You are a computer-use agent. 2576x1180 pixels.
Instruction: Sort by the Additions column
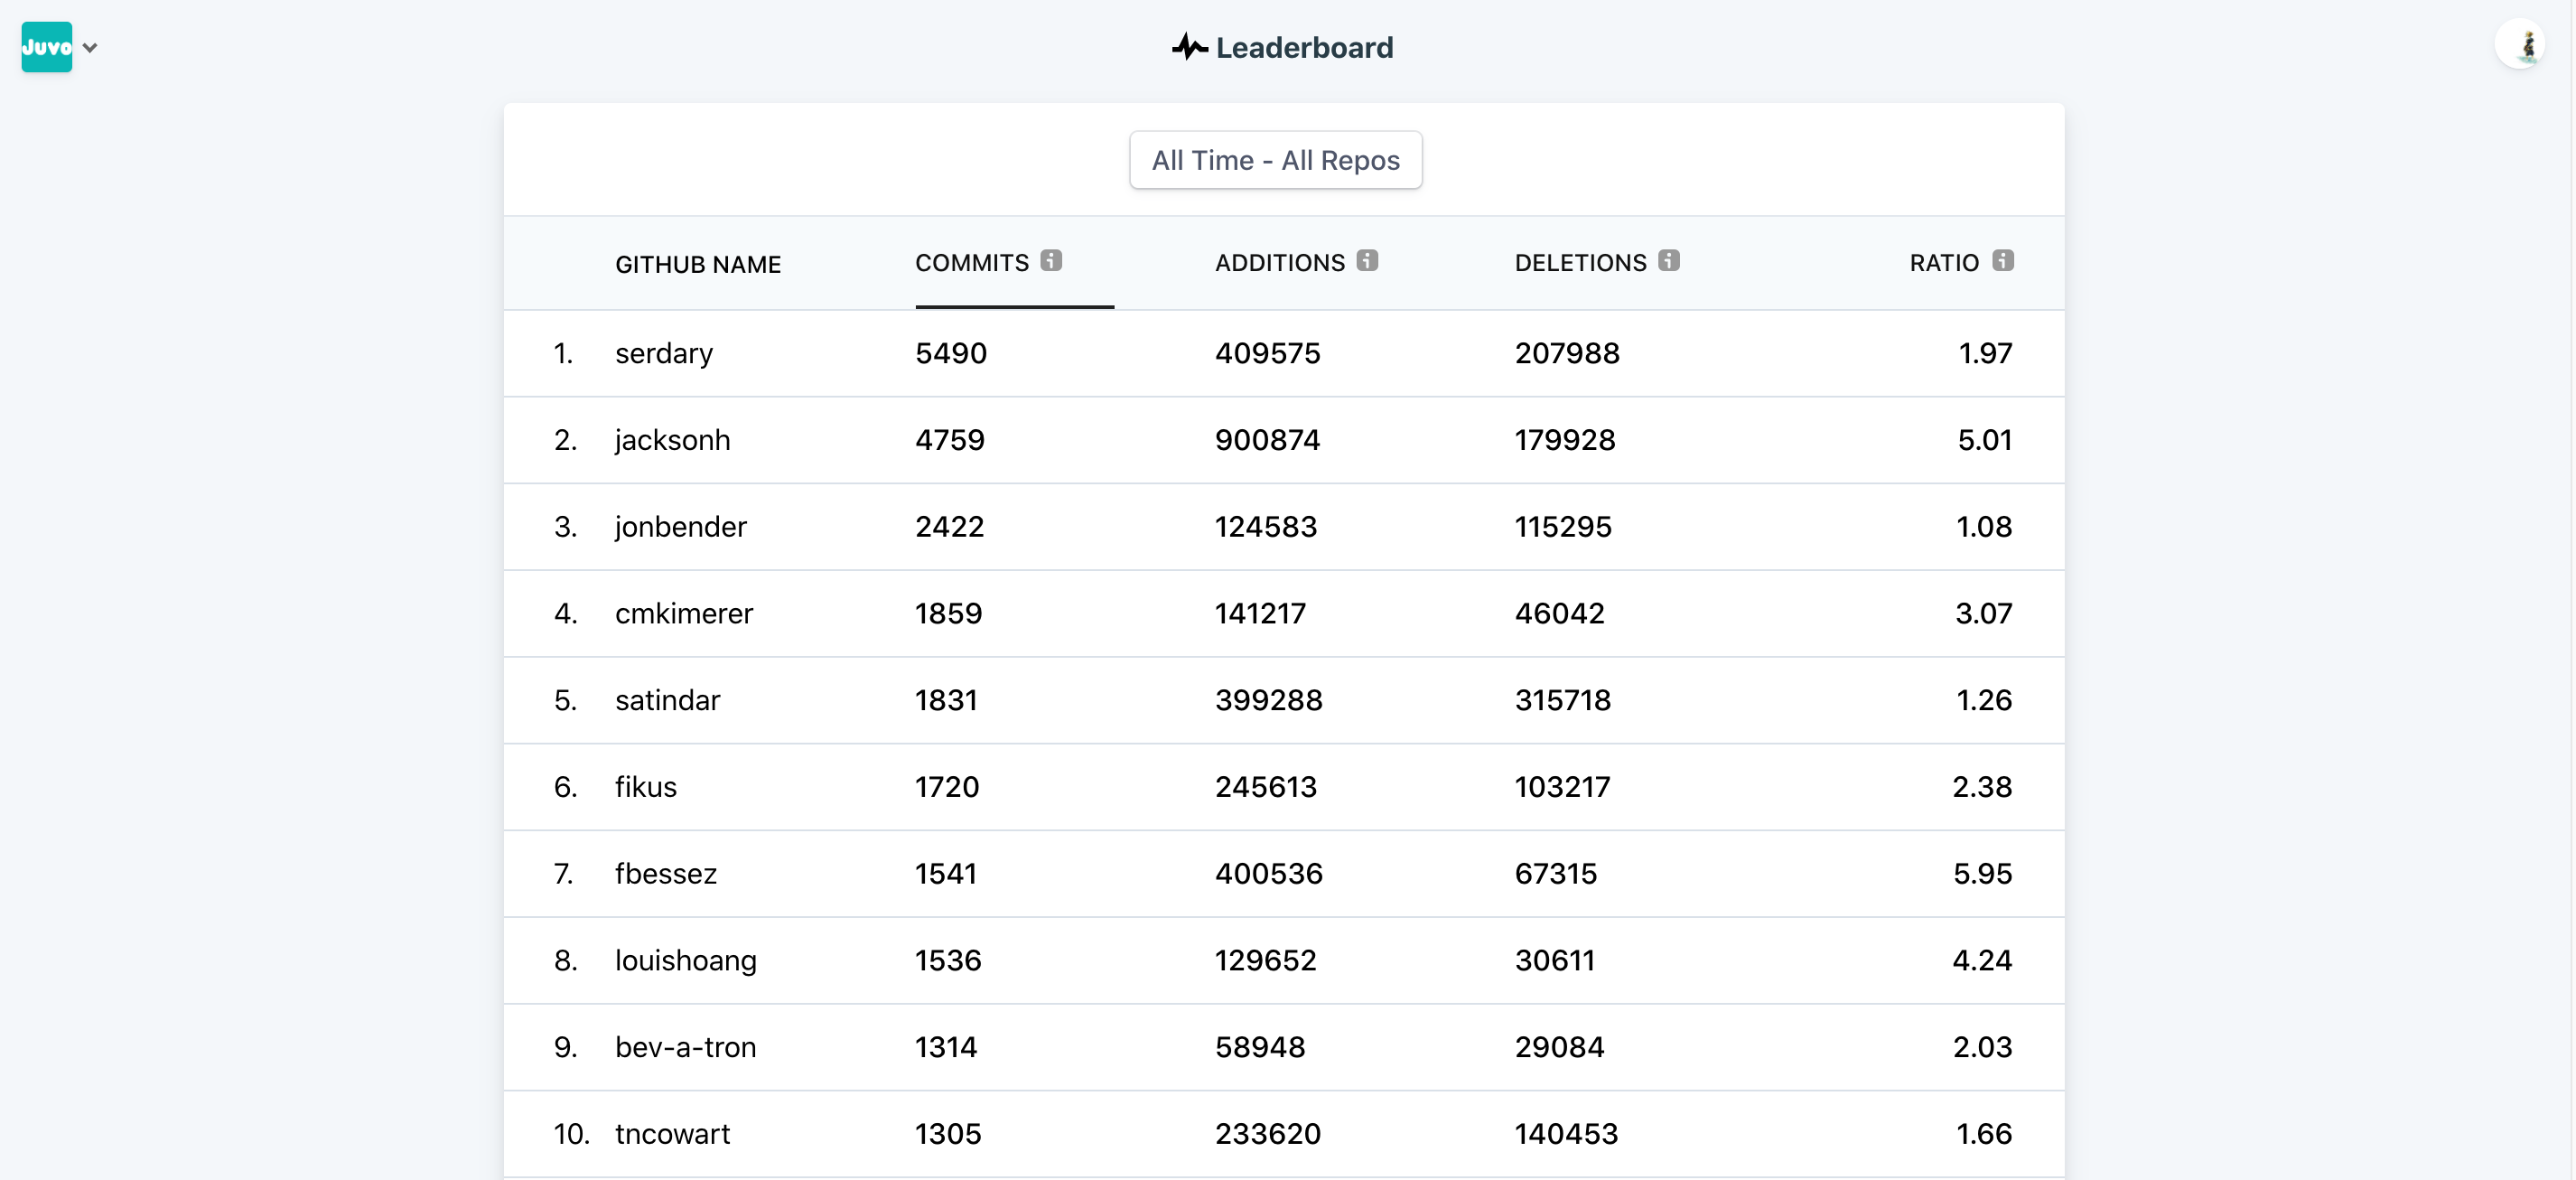(x=1279, y=263)
